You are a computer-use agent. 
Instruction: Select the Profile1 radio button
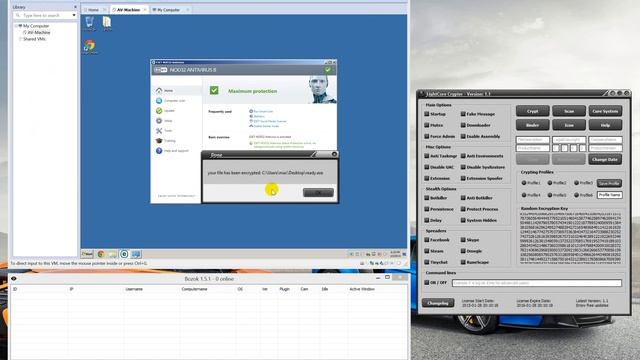click(x=524, y=183)
